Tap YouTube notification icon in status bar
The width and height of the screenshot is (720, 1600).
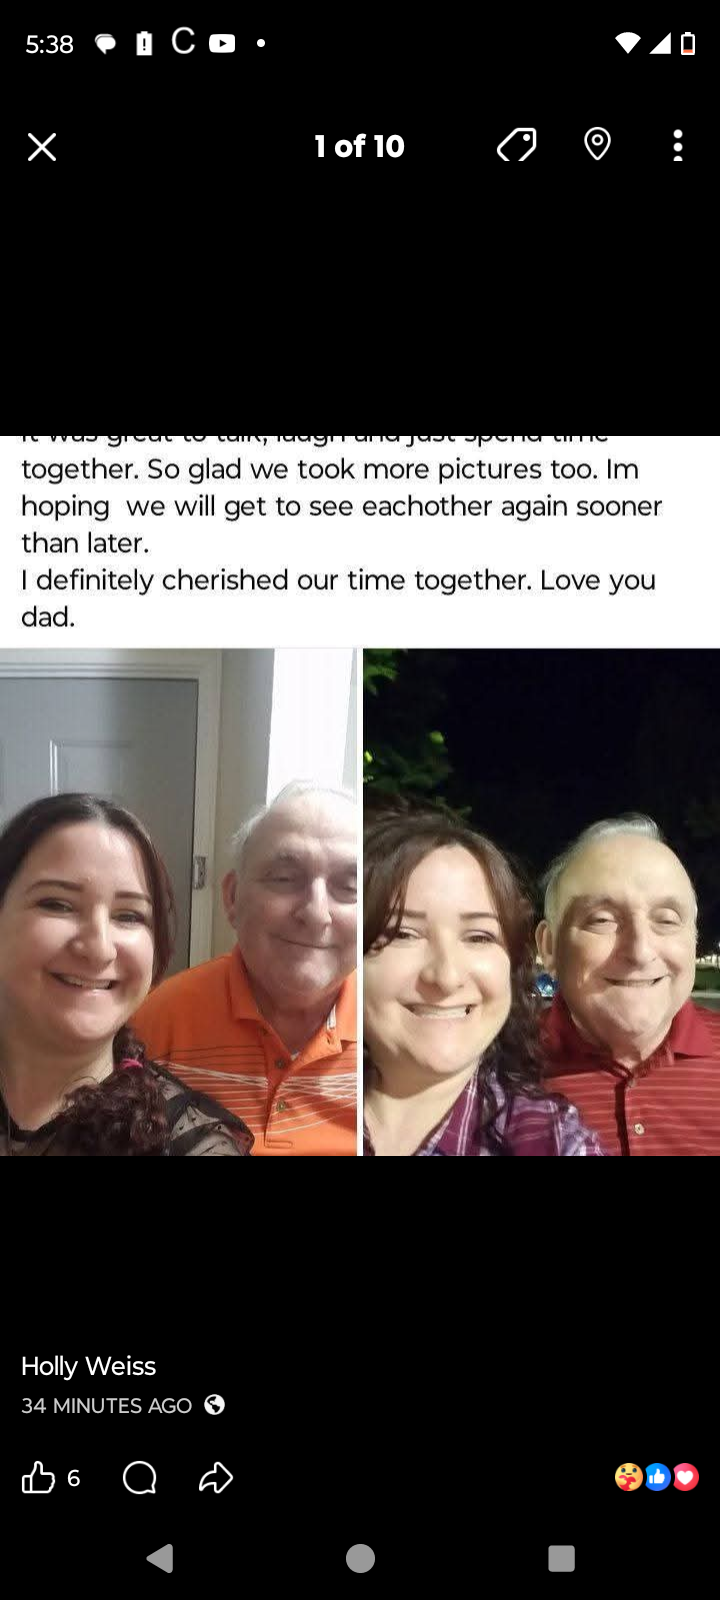(222, 43)
